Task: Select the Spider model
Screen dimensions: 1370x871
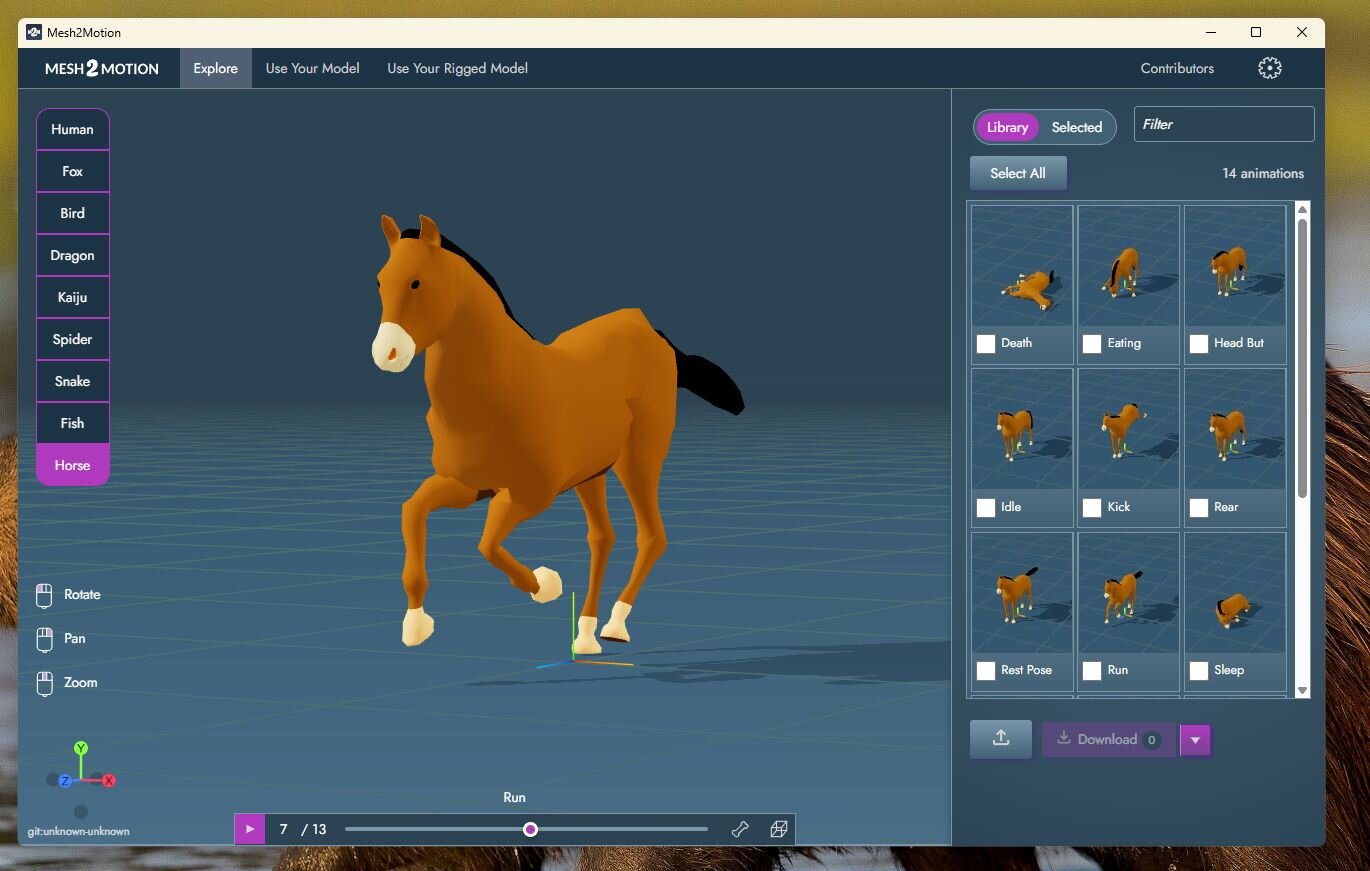Action: point(73,339)
